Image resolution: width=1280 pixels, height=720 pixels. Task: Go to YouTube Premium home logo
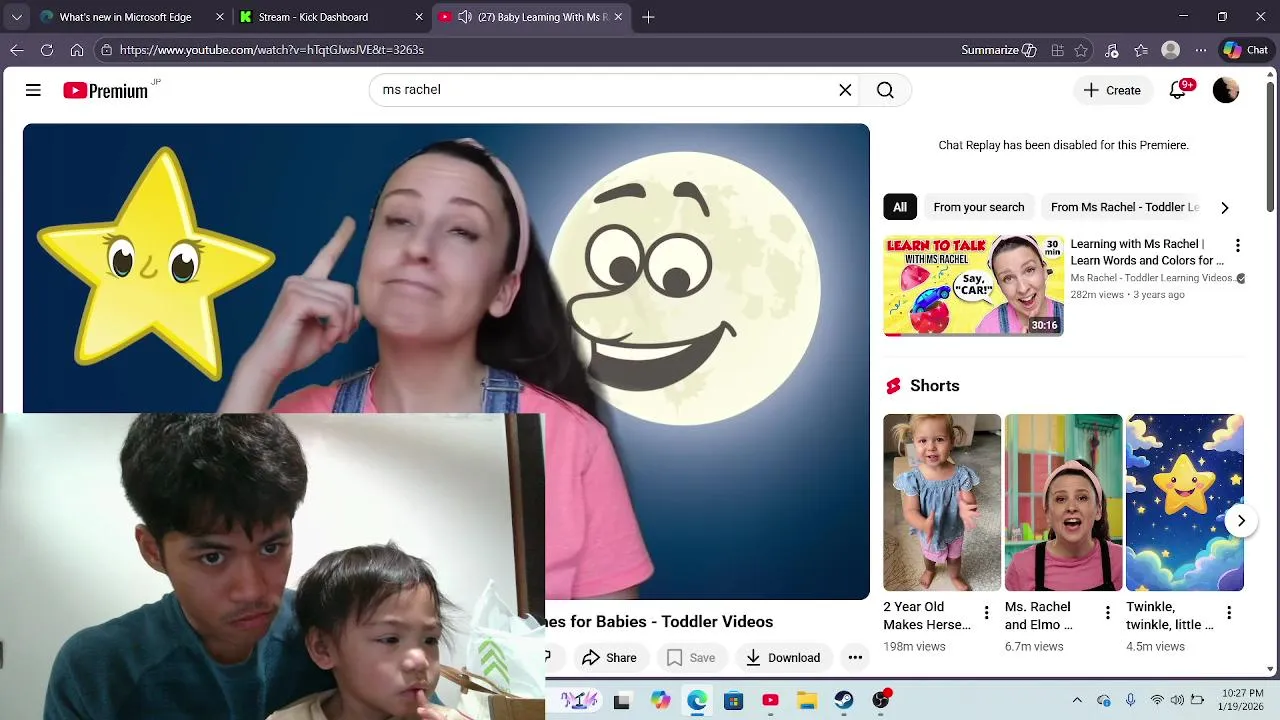(106, 91)
